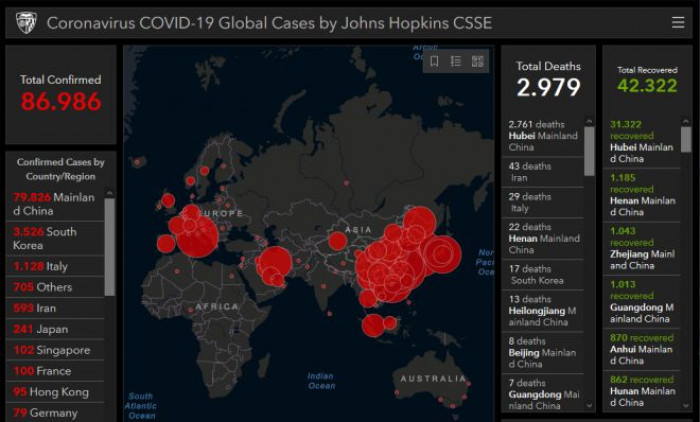Screen dimensions: 700x422
Task: Click the confirmed cases list scrollbar thumb
Action: [109, 247]
